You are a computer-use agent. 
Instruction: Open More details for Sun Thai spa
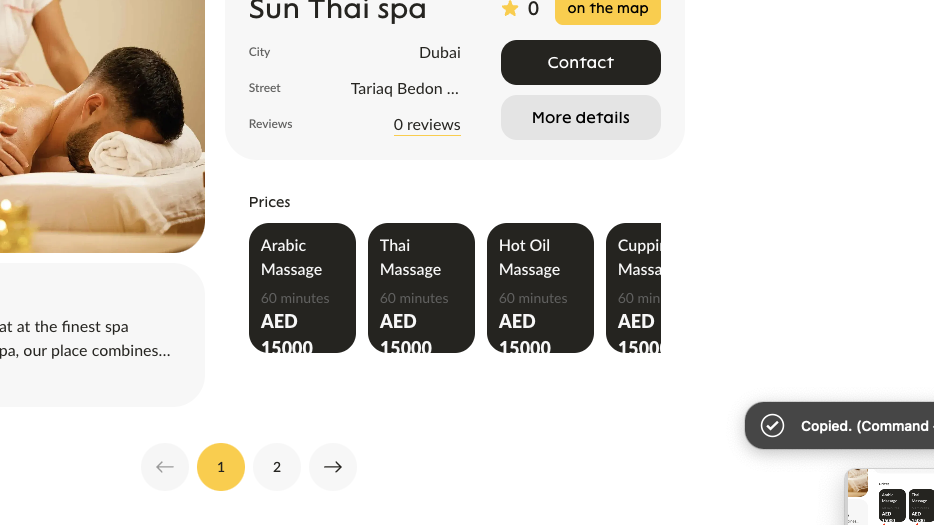[580, 118]
